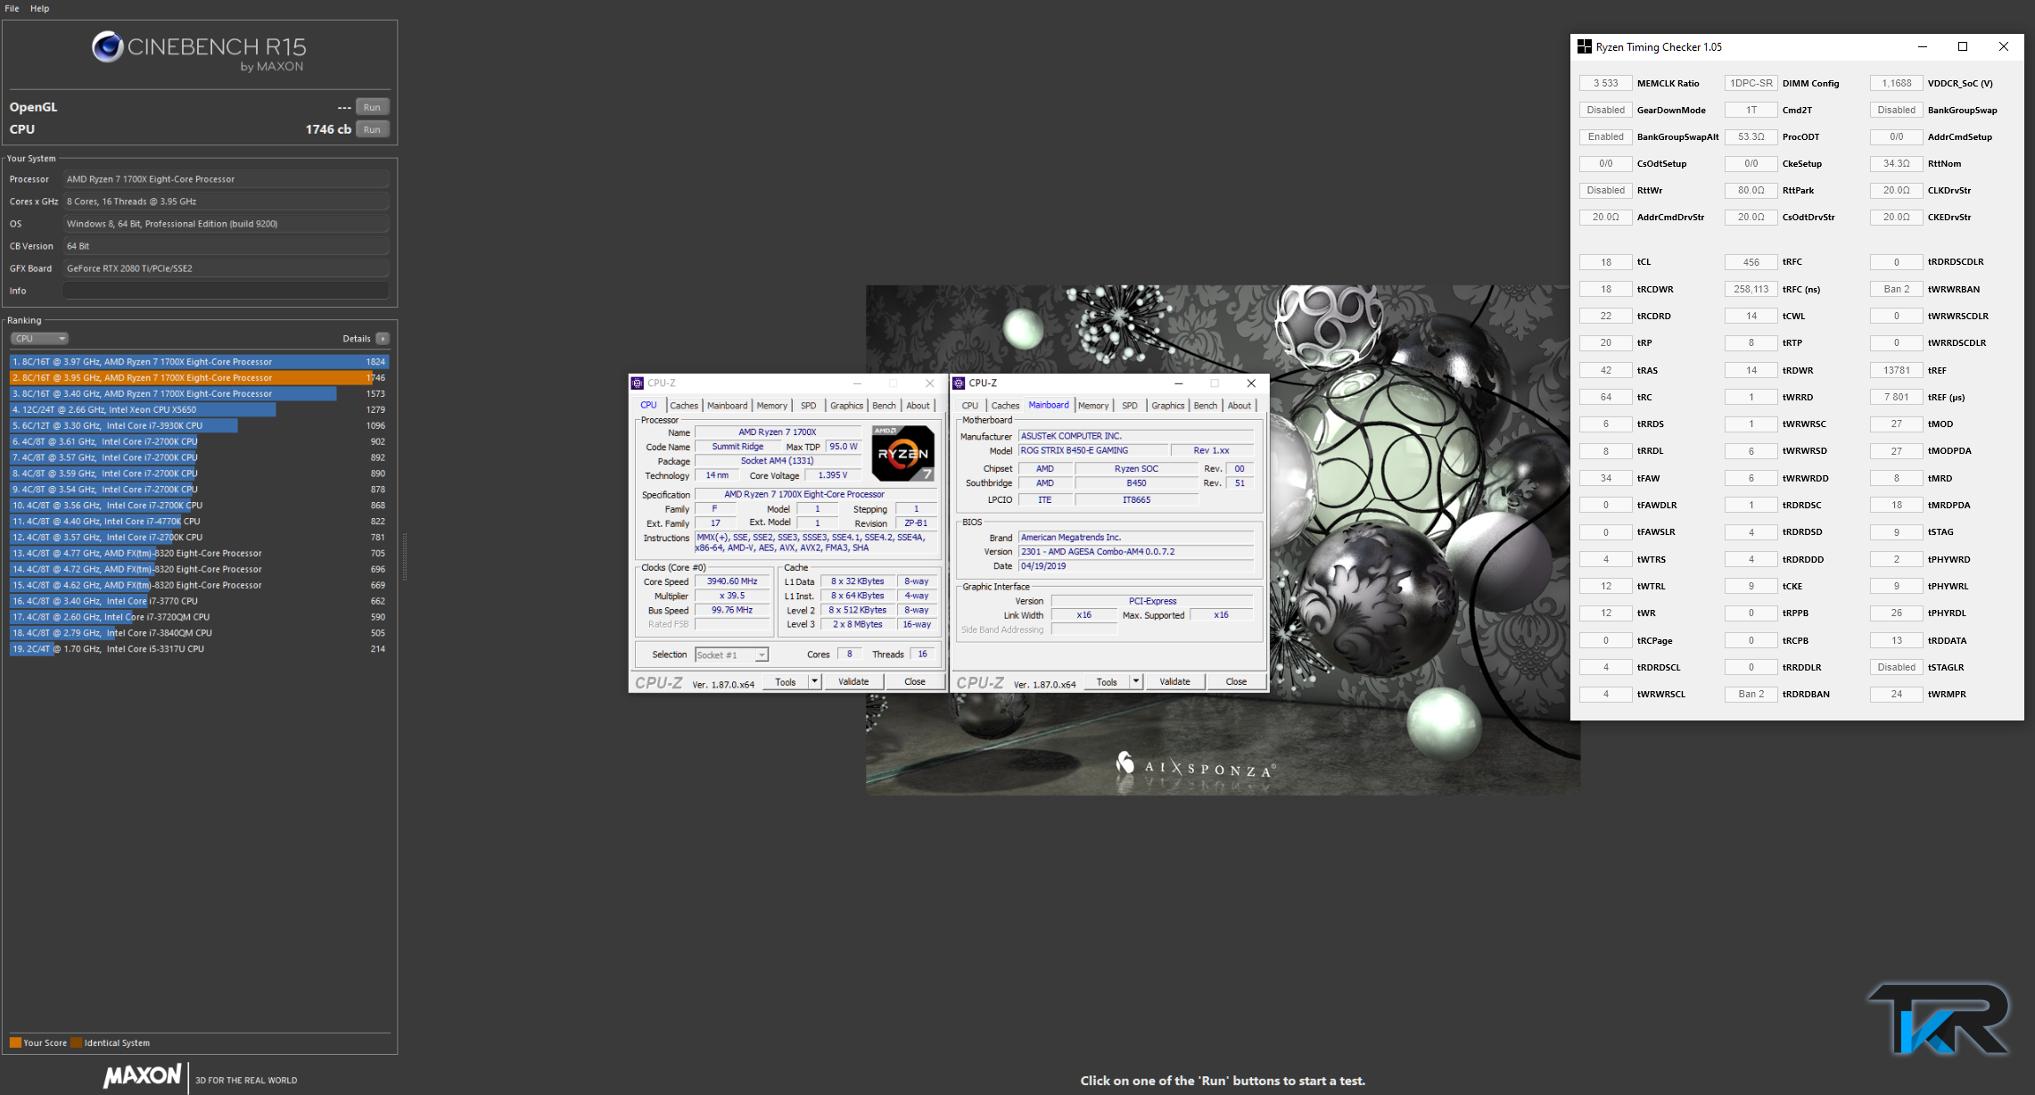Image resolution: width=2035 pixels, height=1095 pixels.
Task: Click the Cinebench rendered scene image
Action: (x=1222, y=540)
